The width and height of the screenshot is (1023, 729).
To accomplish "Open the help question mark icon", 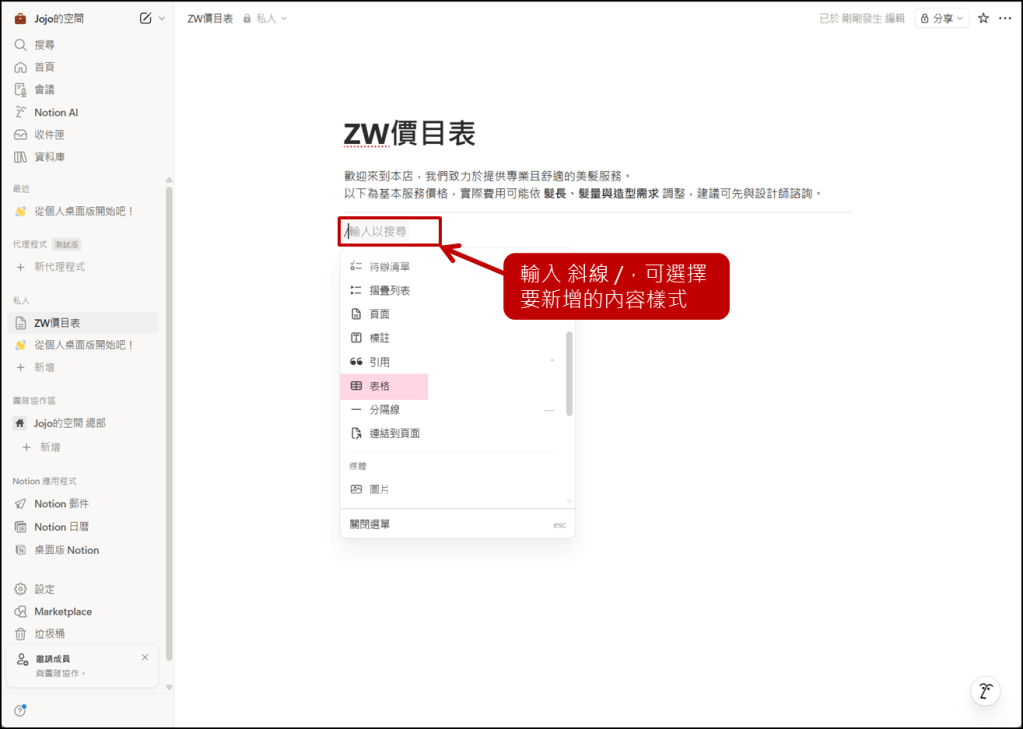I will tap(20, 711).
